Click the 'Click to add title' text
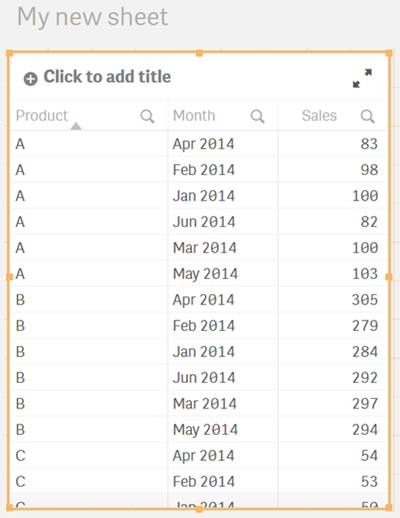400x518 pixels. 107,77
